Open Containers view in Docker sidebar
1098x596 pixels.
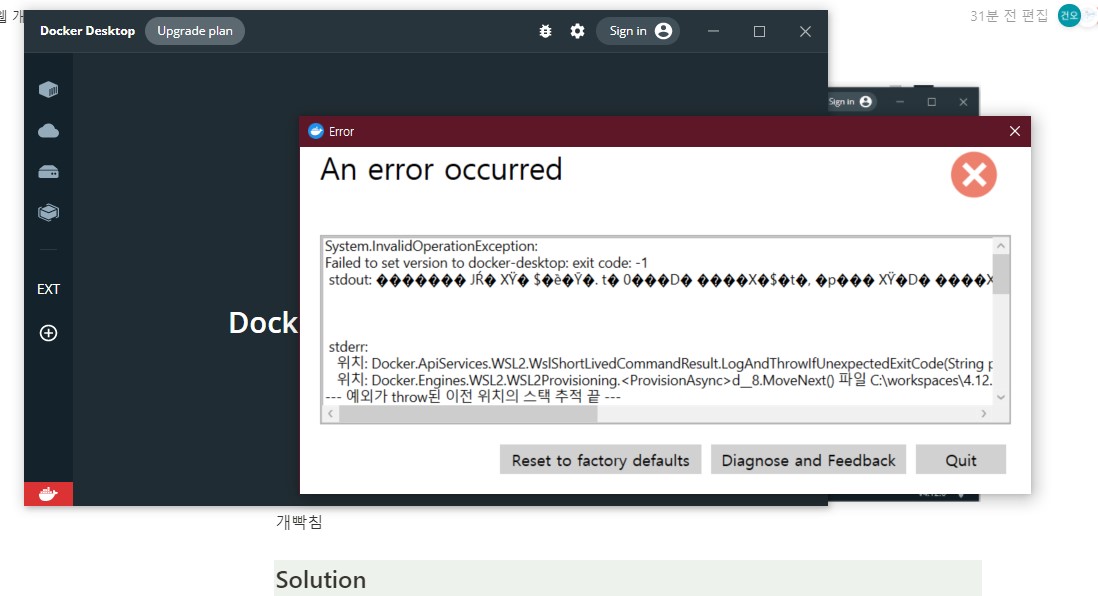pos(48,90)
